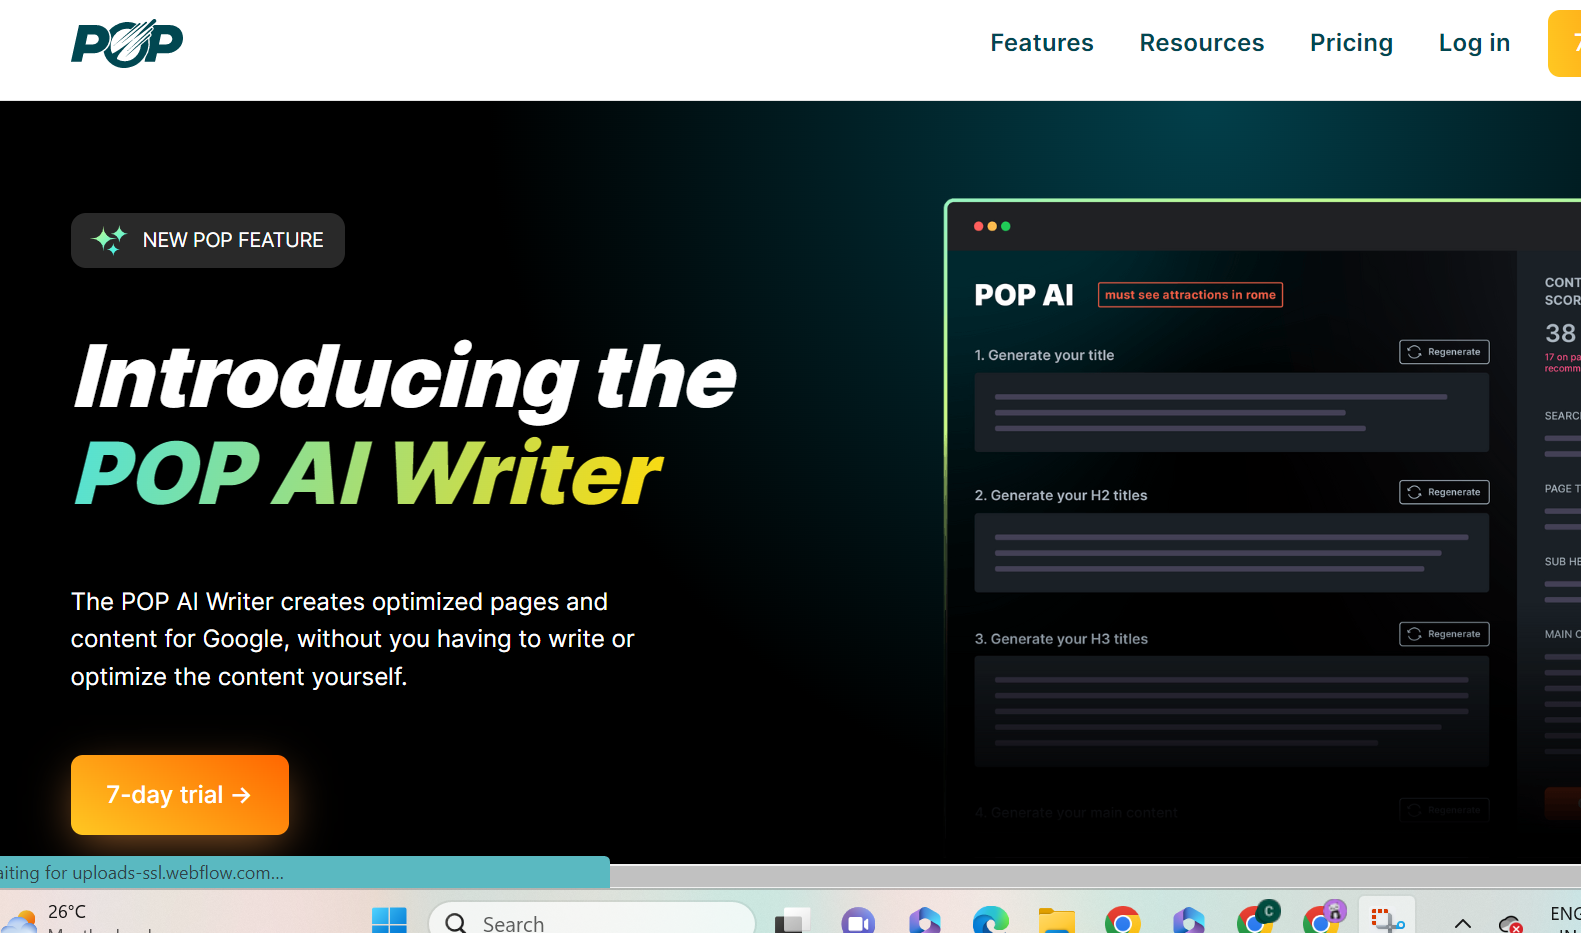Image resolution: width=1581 pixels, height=933 pixels.
Task: Open the Resources menu
Action: pos(1202,43)
